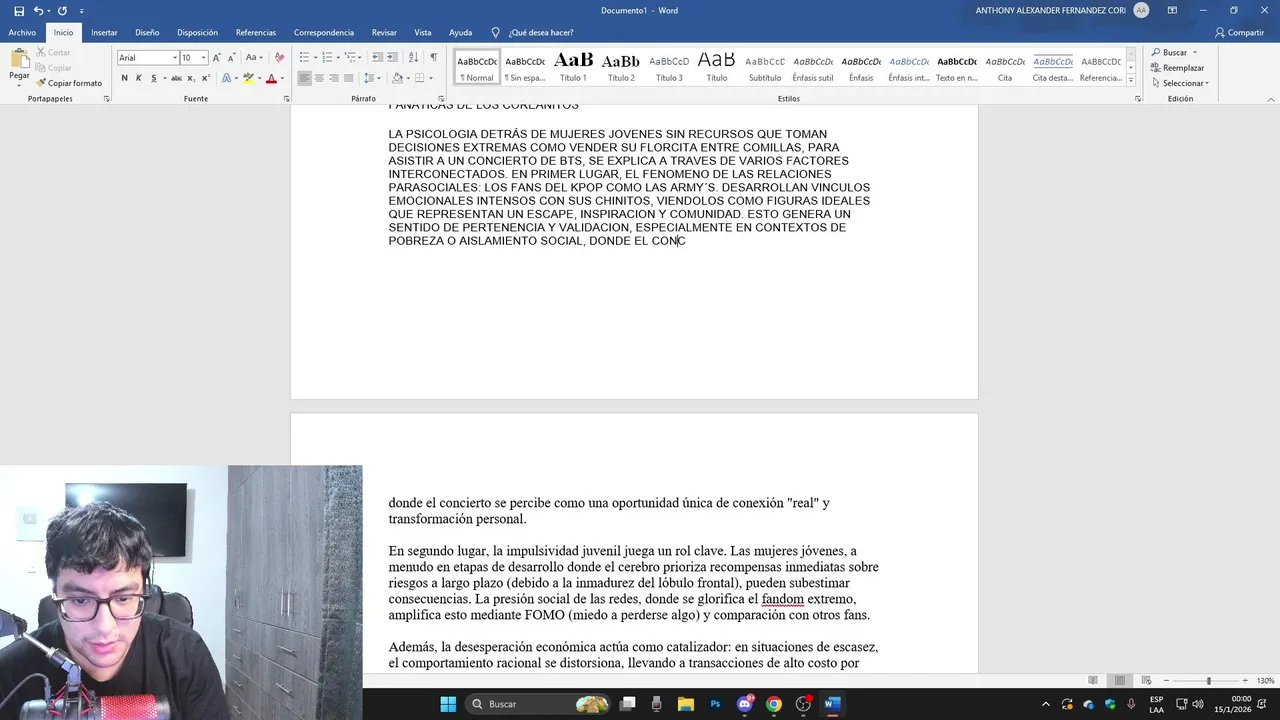Toggle center text alignment

coord(319,78)
